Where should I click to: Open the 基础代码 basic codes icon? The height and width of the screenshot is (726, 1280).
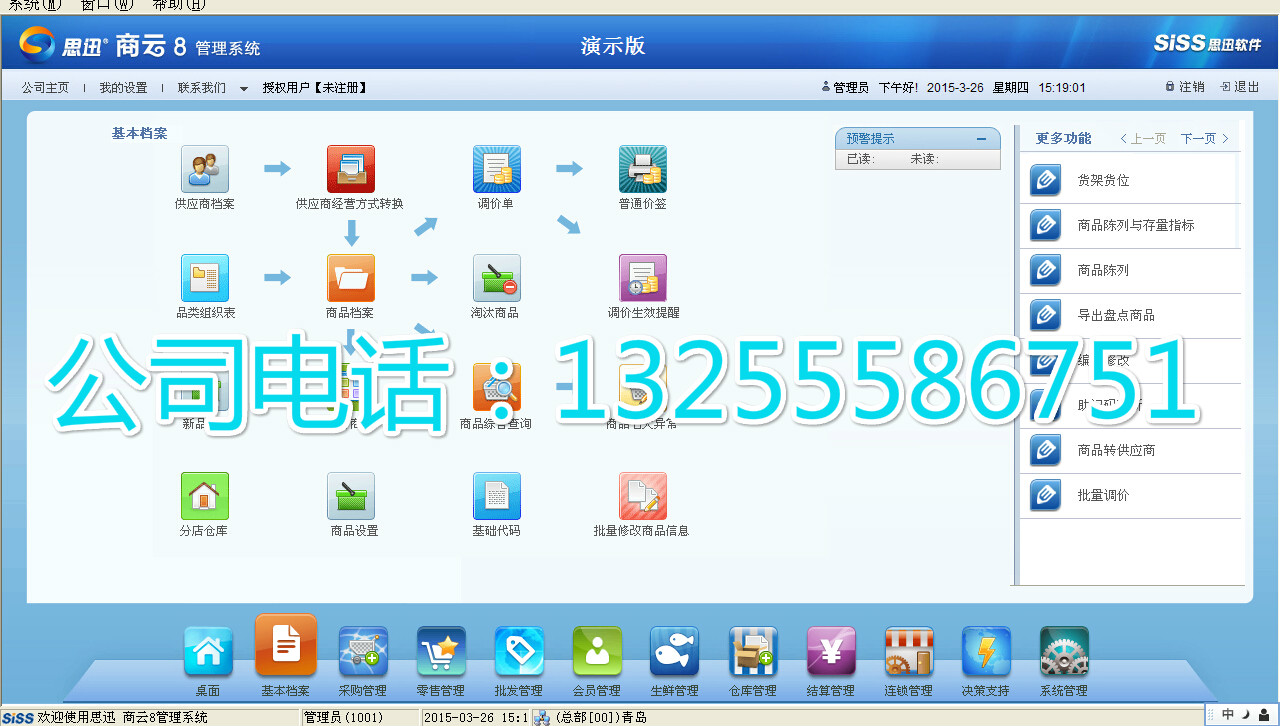(x=497, y=496)
